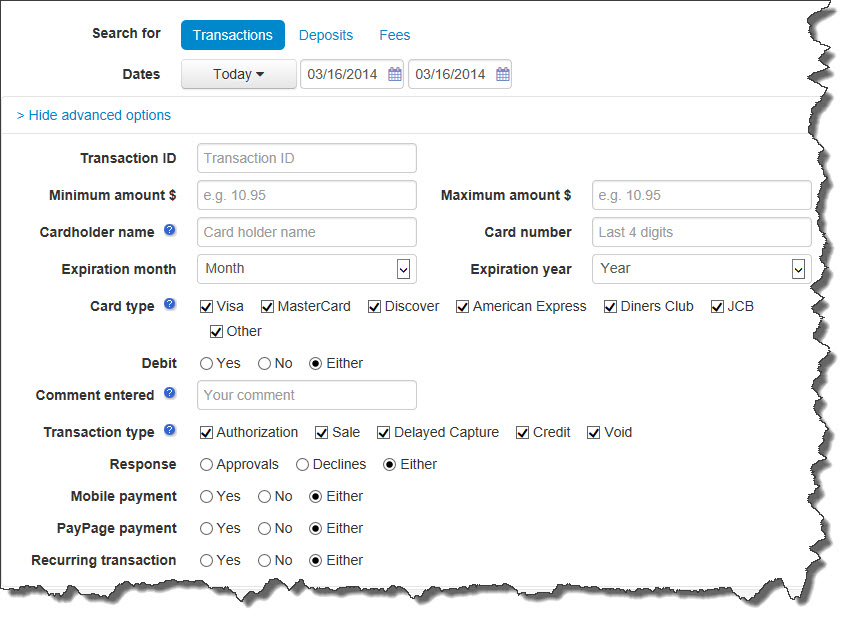The image size is (853, 623).
Task: Click the Cardholder name help icon
Action: [x=169, y=231]
